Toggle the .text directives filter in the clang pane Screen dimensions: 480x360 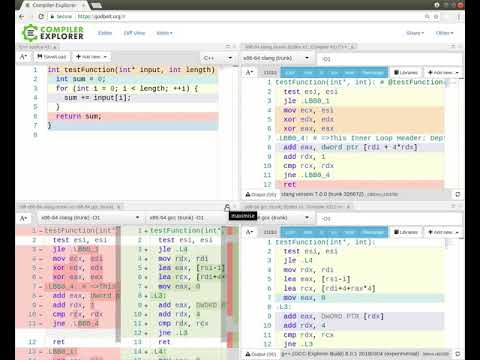click(308, 72)
